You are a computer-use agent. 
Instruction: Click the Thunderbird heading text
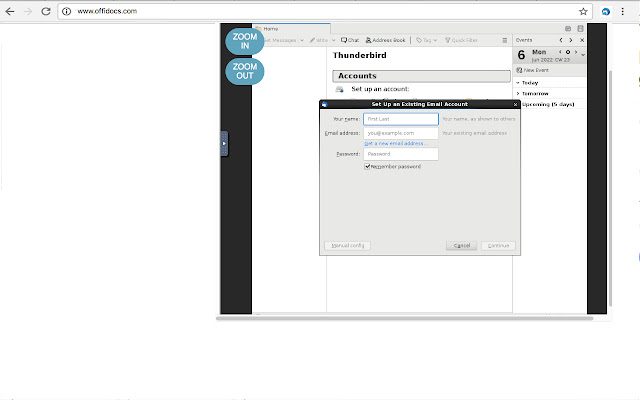pyautogui.click(x=360, y=56)
